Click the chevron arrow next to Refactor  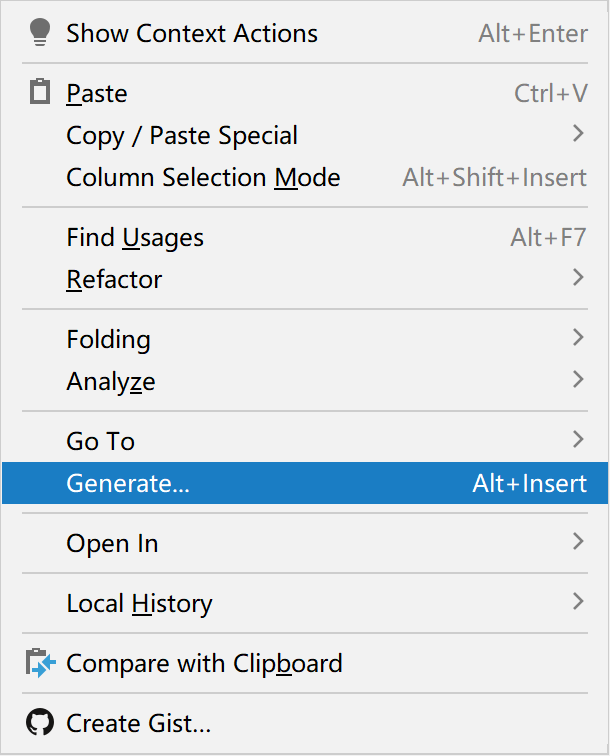[x=578, y=278]
